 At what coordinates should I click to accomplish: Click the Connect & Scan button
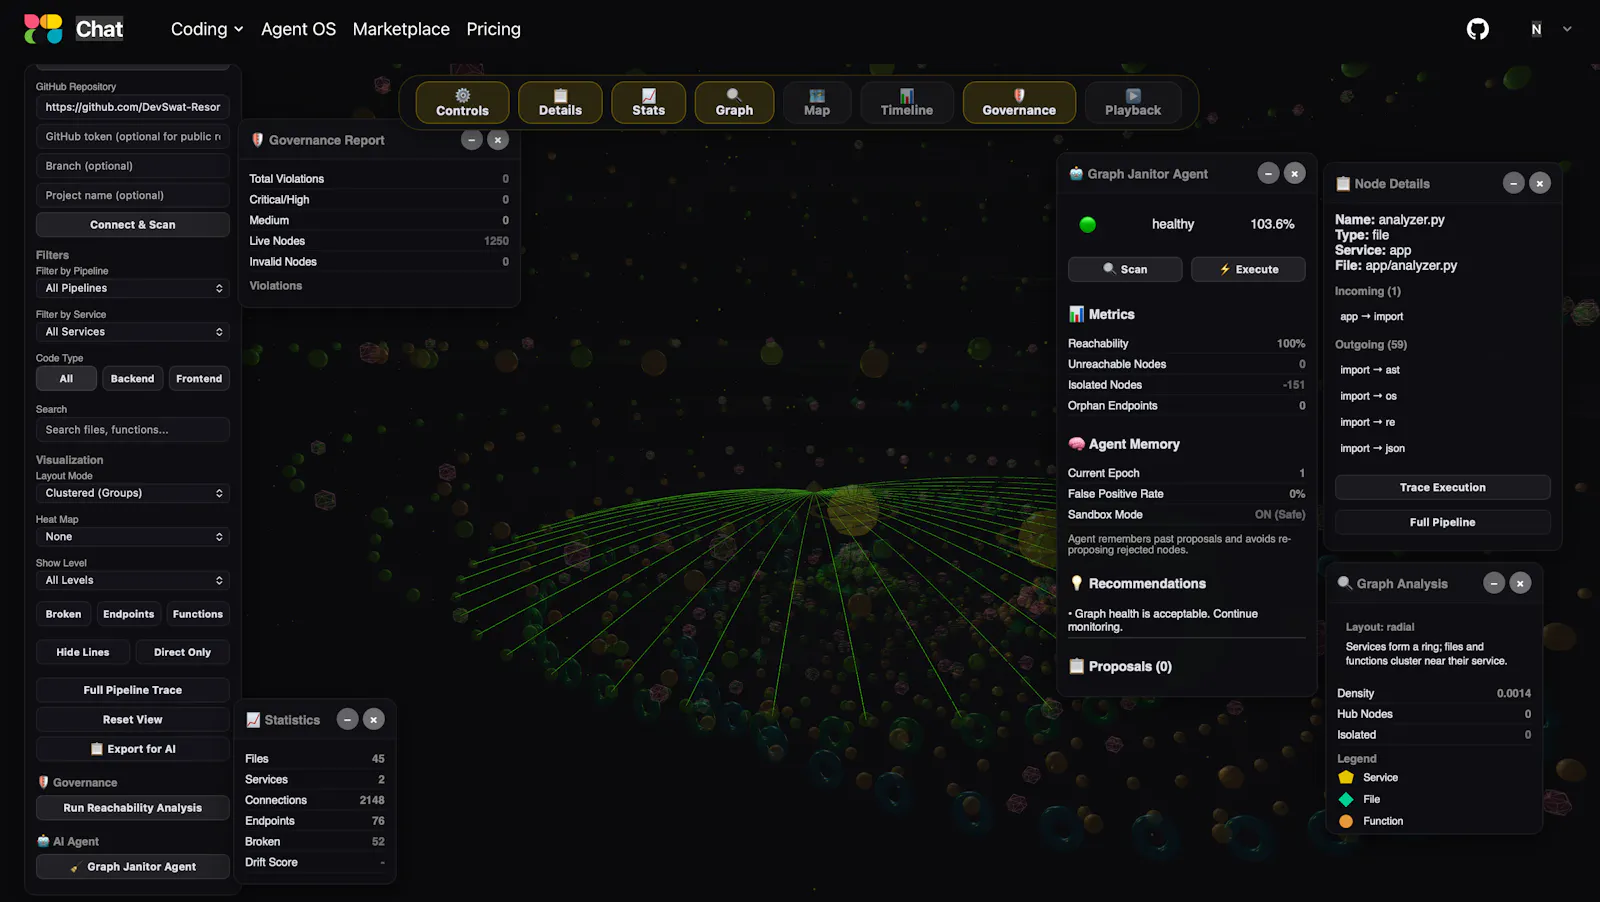click(133, 225)
